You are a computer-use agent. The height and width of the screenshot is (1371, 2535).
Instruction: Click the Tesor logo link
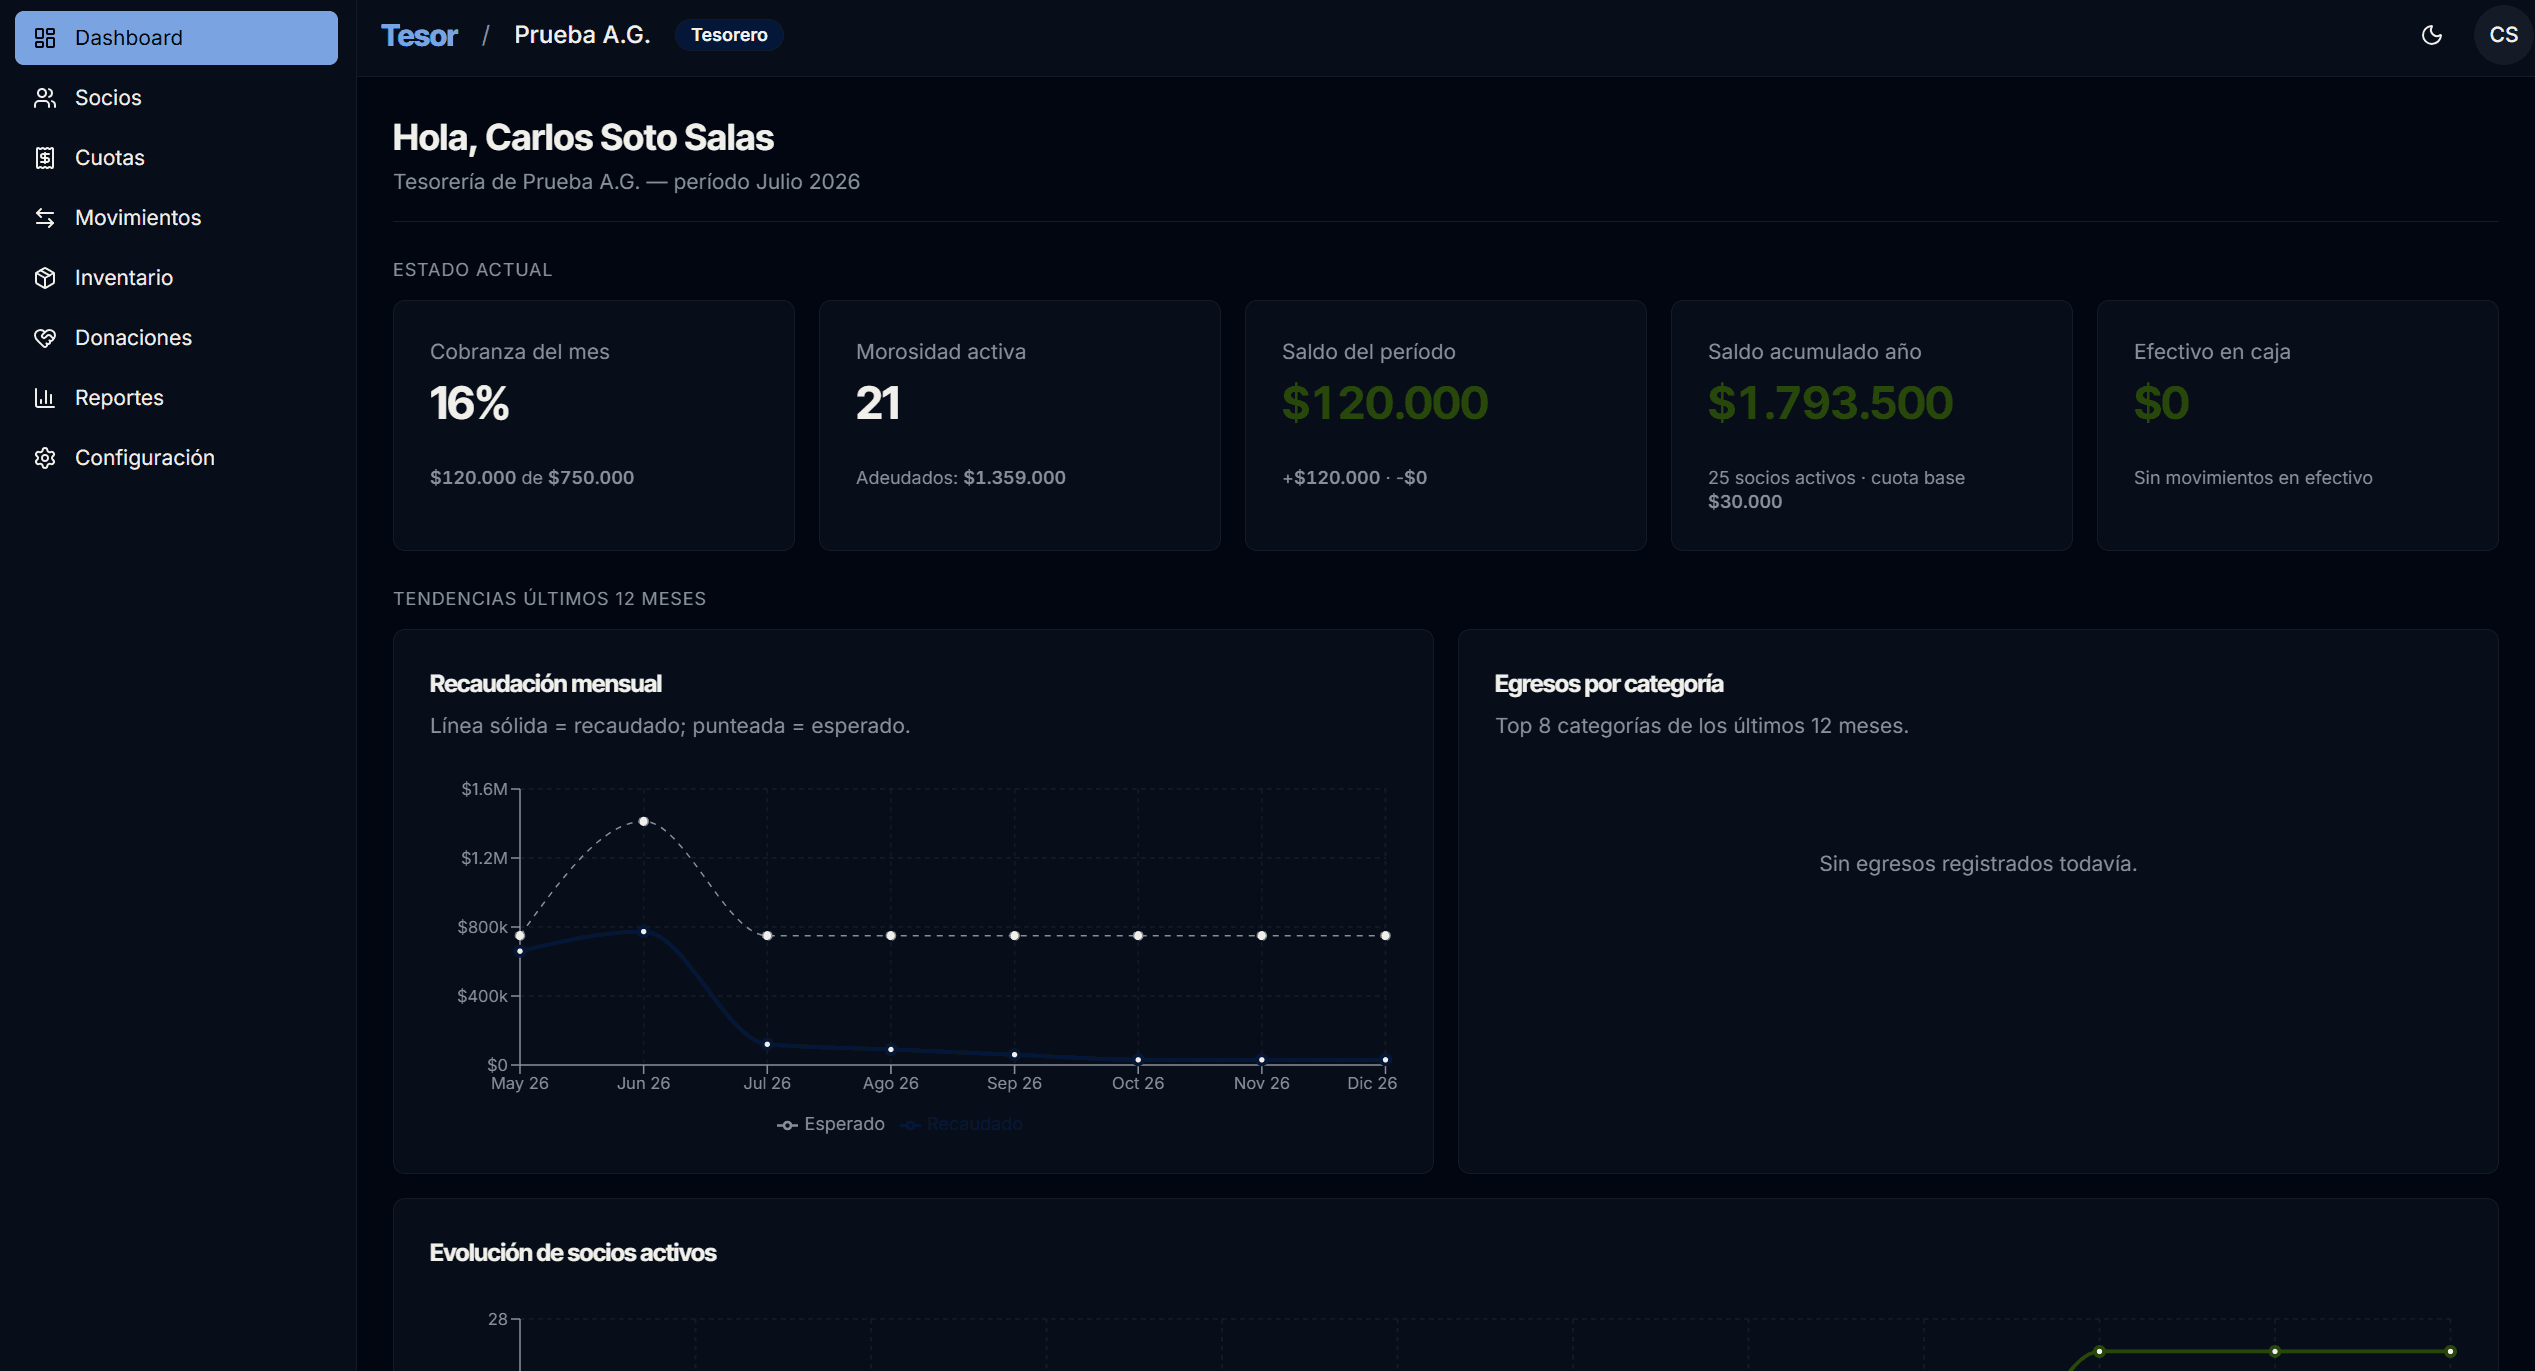[419, 35]
